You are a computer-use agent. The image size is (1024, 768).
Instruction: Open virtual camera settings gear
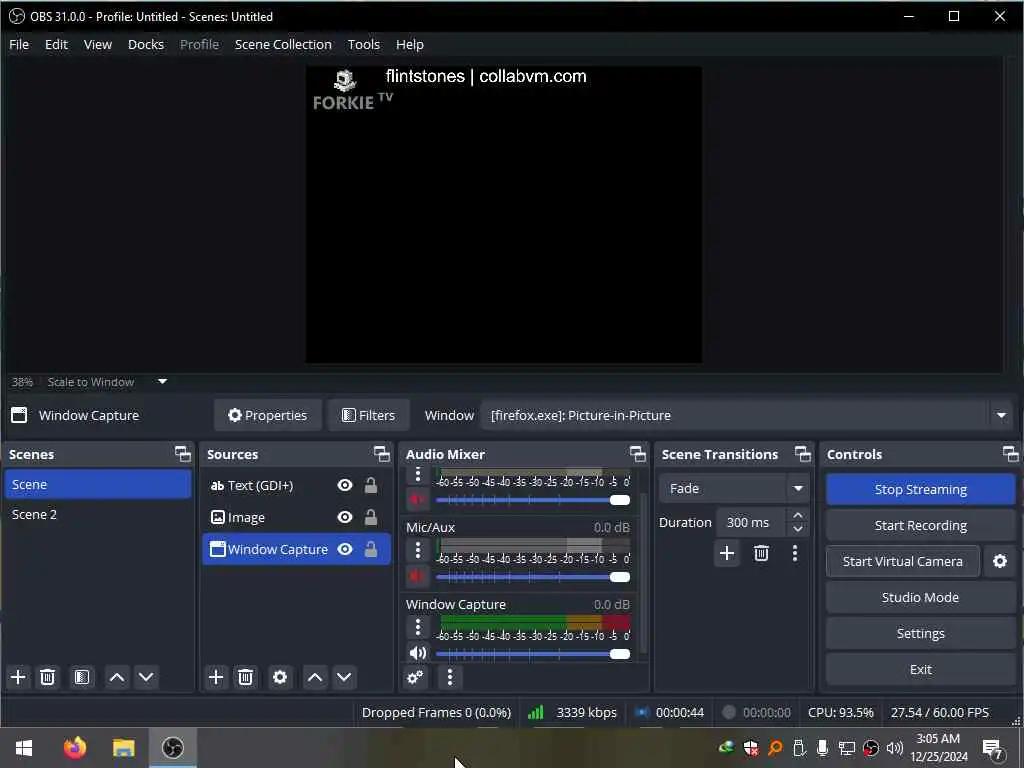[1000, 561]
